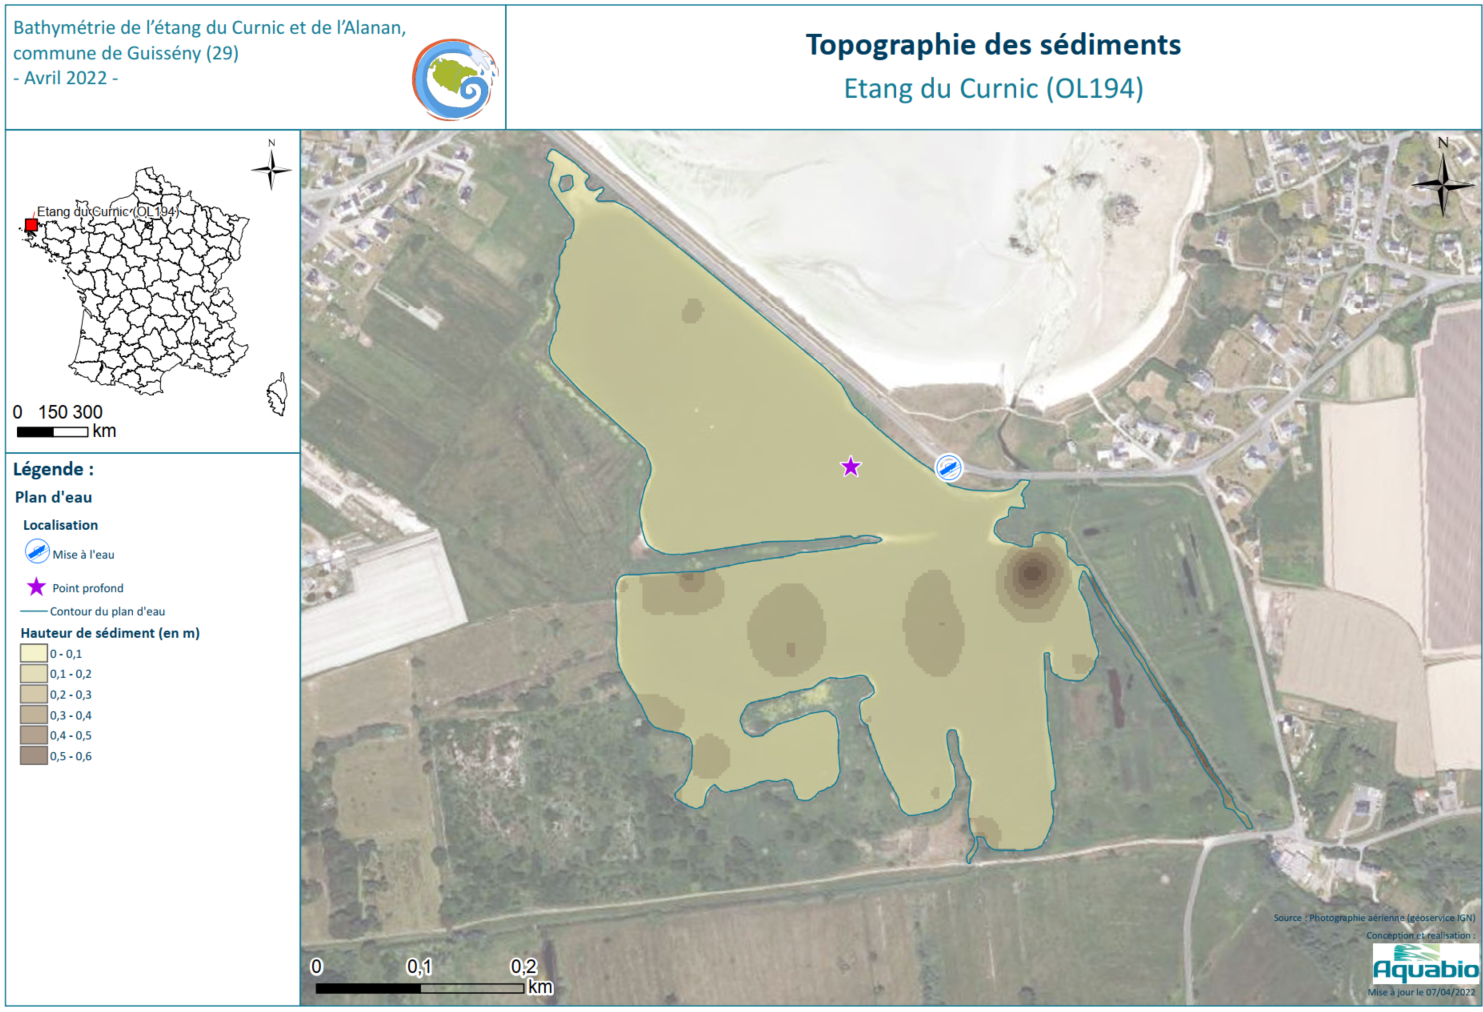This screenshot has height=1012, width=1483.
Task: Click the France inset scale bar
Action: pyautogui.click(x=53, y=432)
